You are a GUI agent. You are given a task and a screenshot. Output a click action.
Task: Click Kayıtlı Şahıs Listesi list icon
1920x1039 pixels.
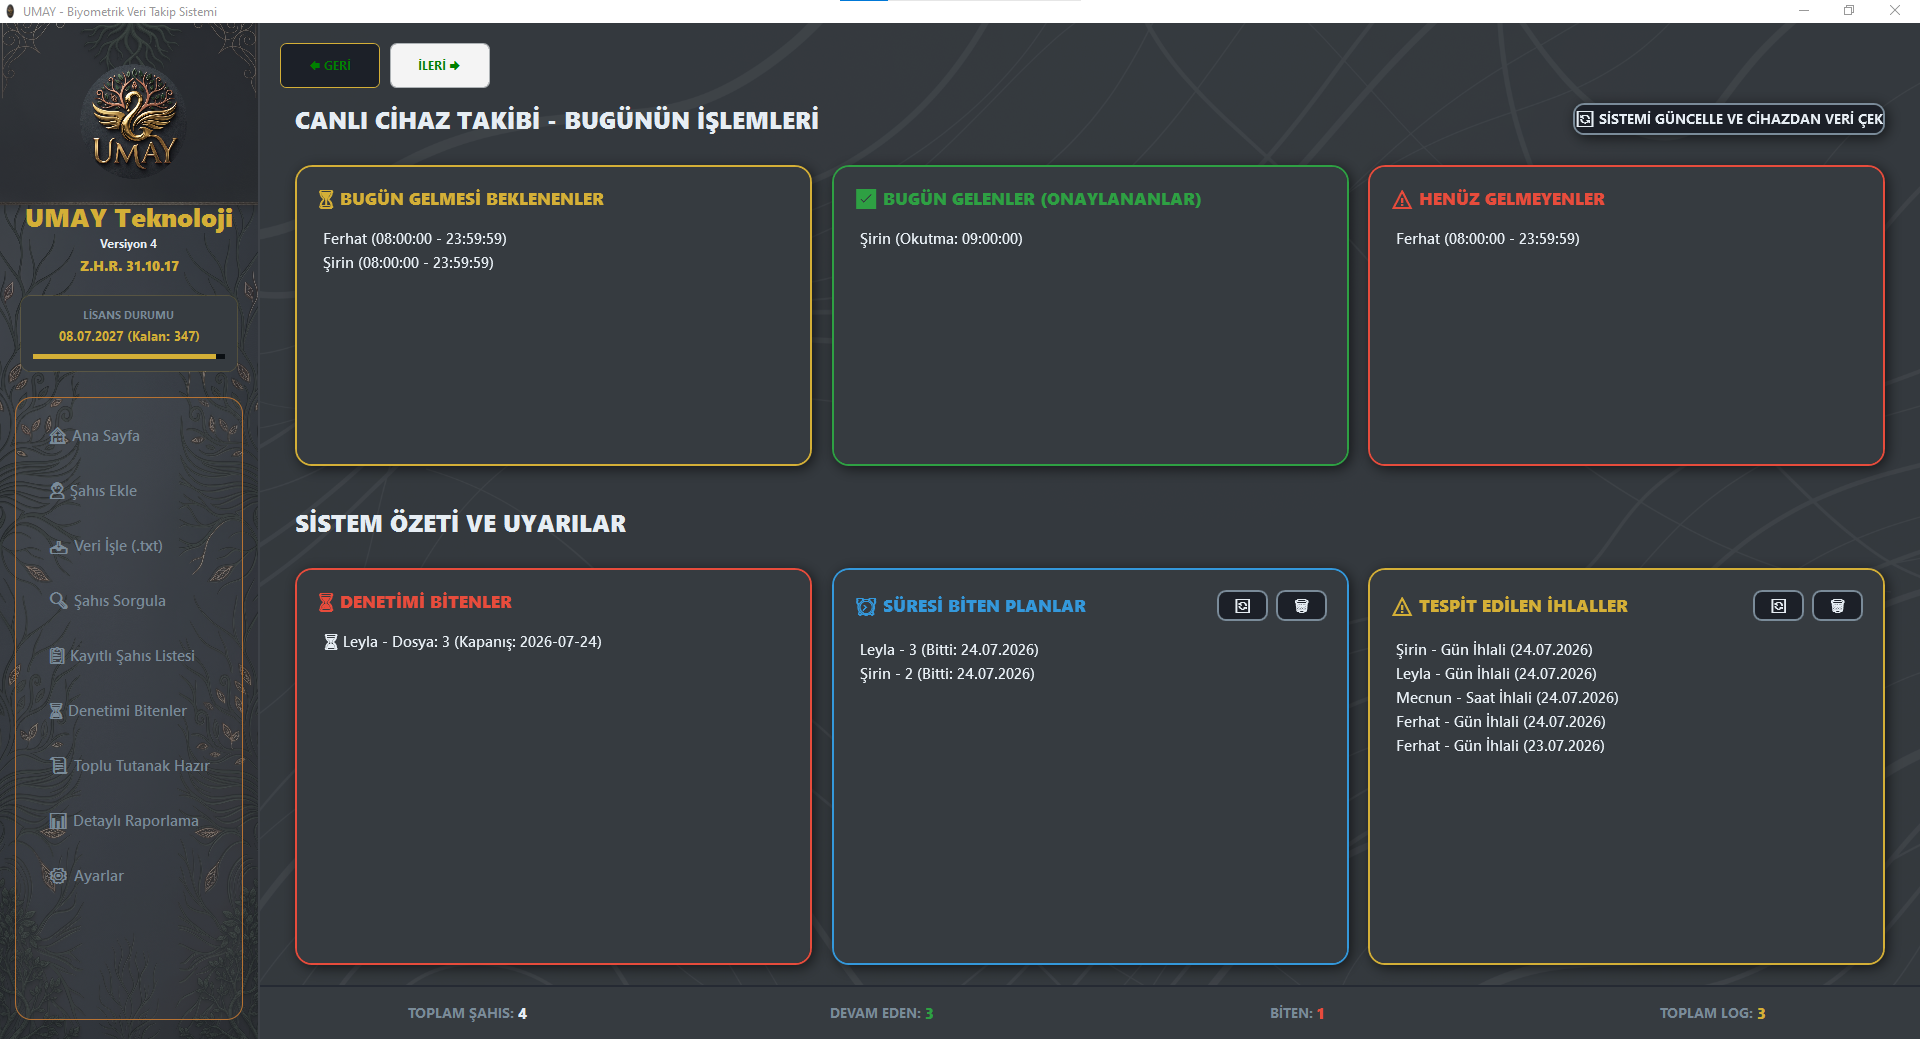pos(57,656)
